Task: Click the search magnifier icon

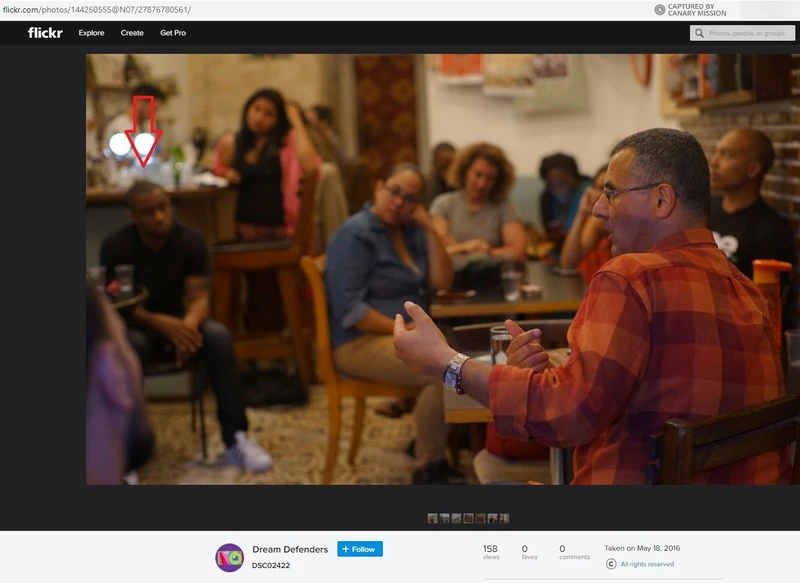Action: tap(700, 33)
